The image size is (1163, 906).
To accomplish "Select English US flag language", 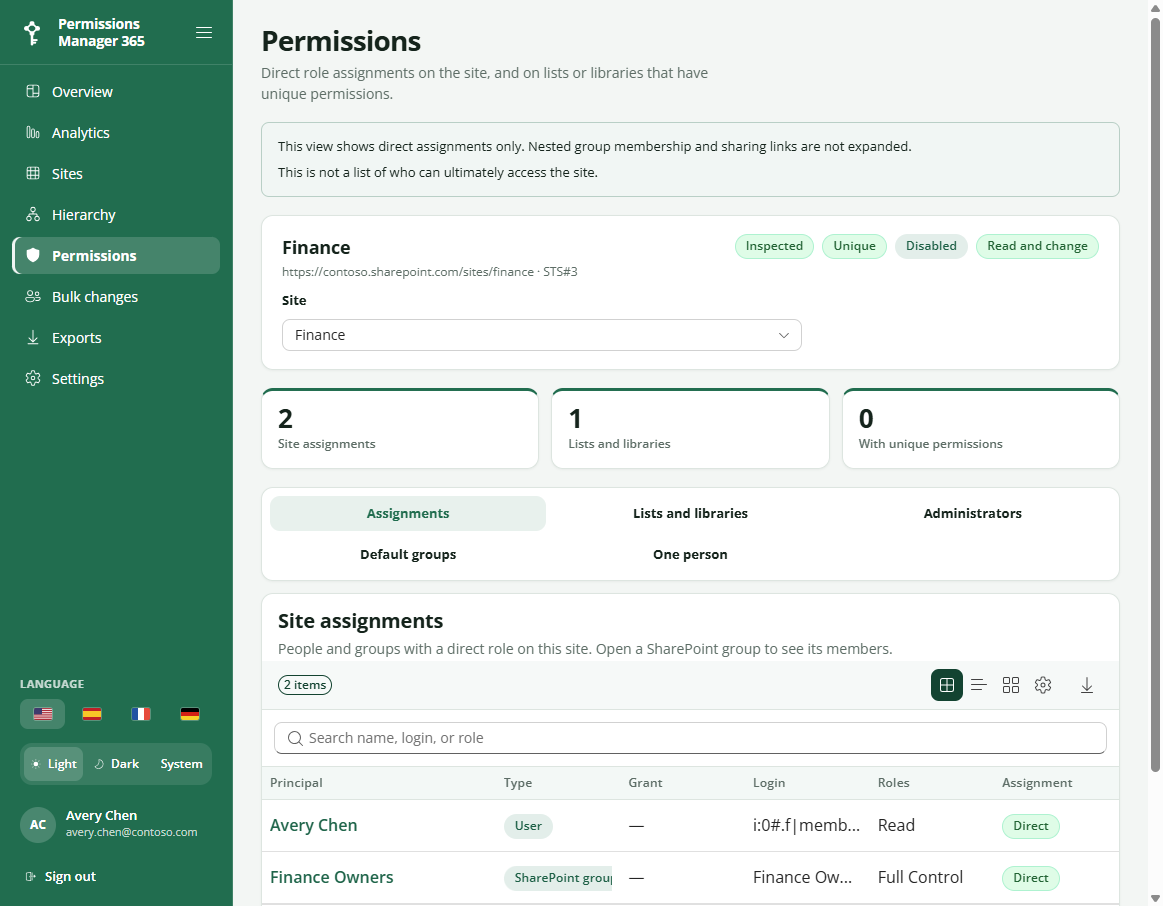I will 43,714.
